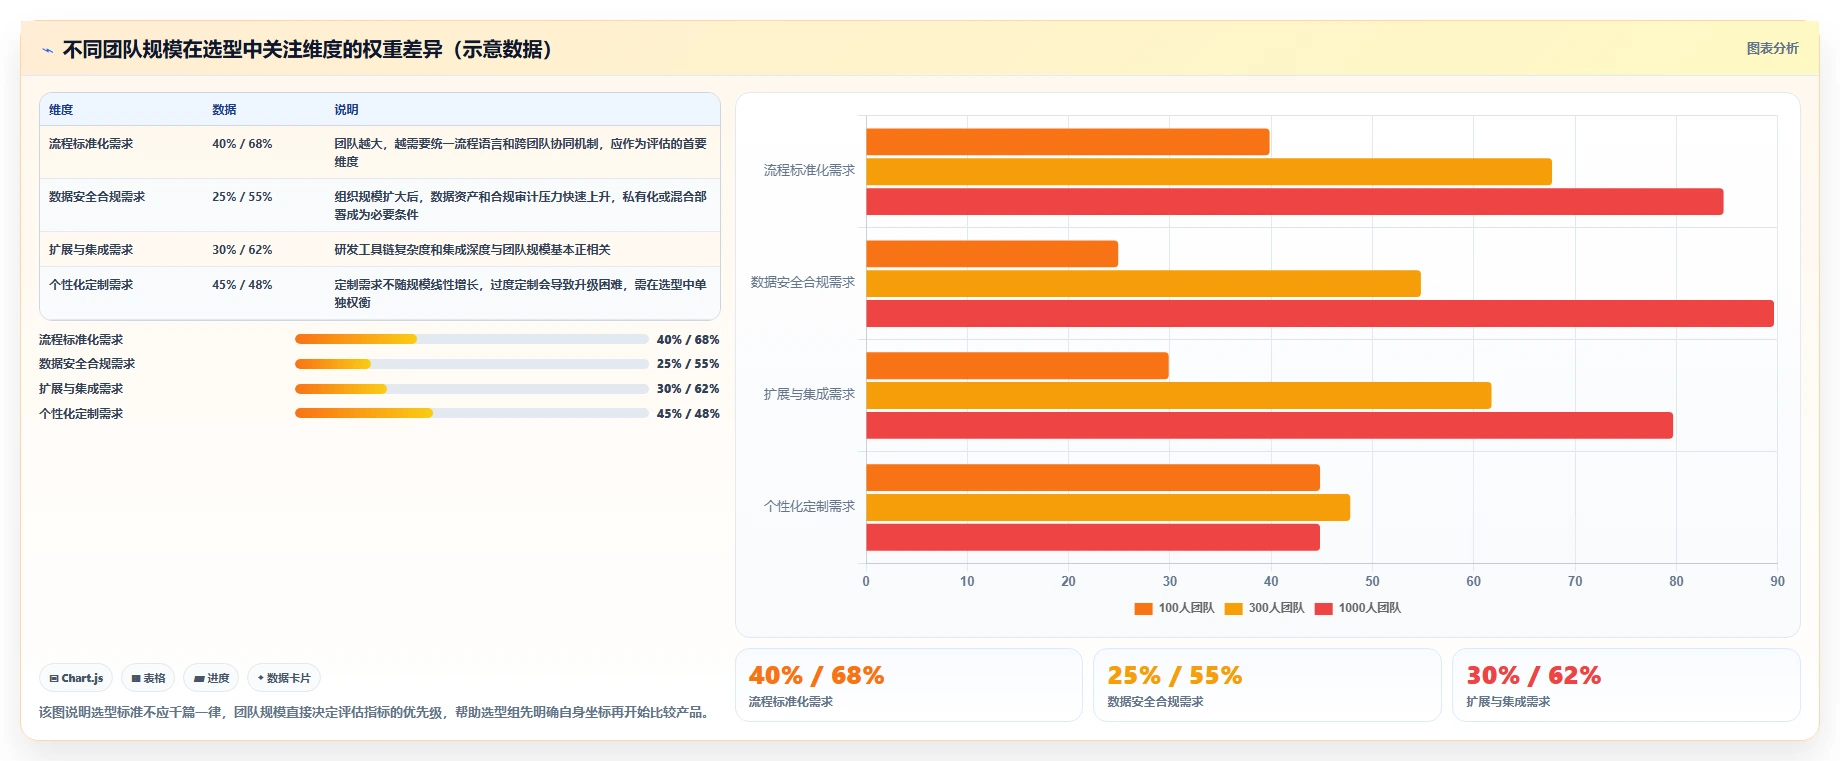The height and width of the screenshot is (761, 1840).
Task: Toggle the 100人团队 legend swatch
Action: click(x=1143, y=608)
